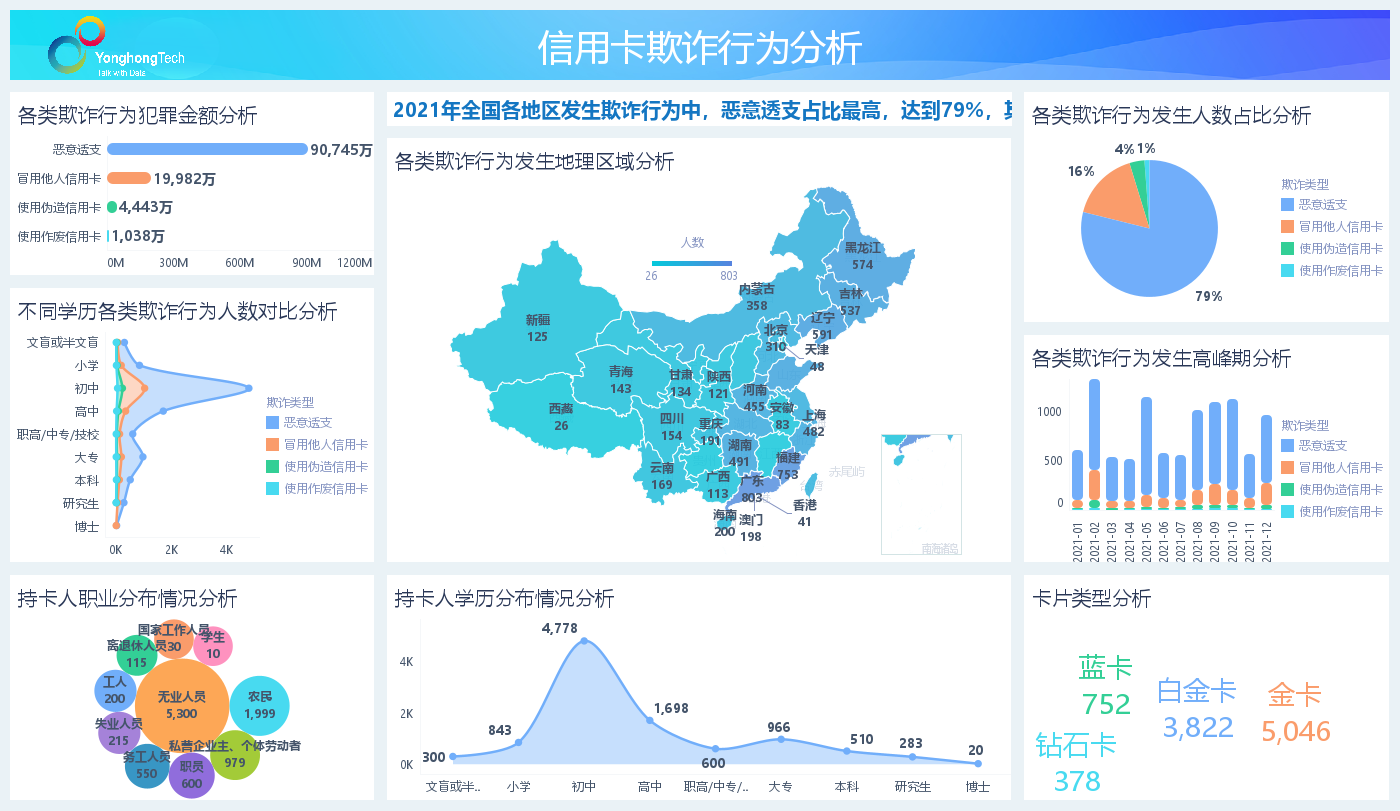This screenshot has width=1400, height=811.
Task: Select the green 私营企业主 bubble showing 979
Action: tap(234, 755)
